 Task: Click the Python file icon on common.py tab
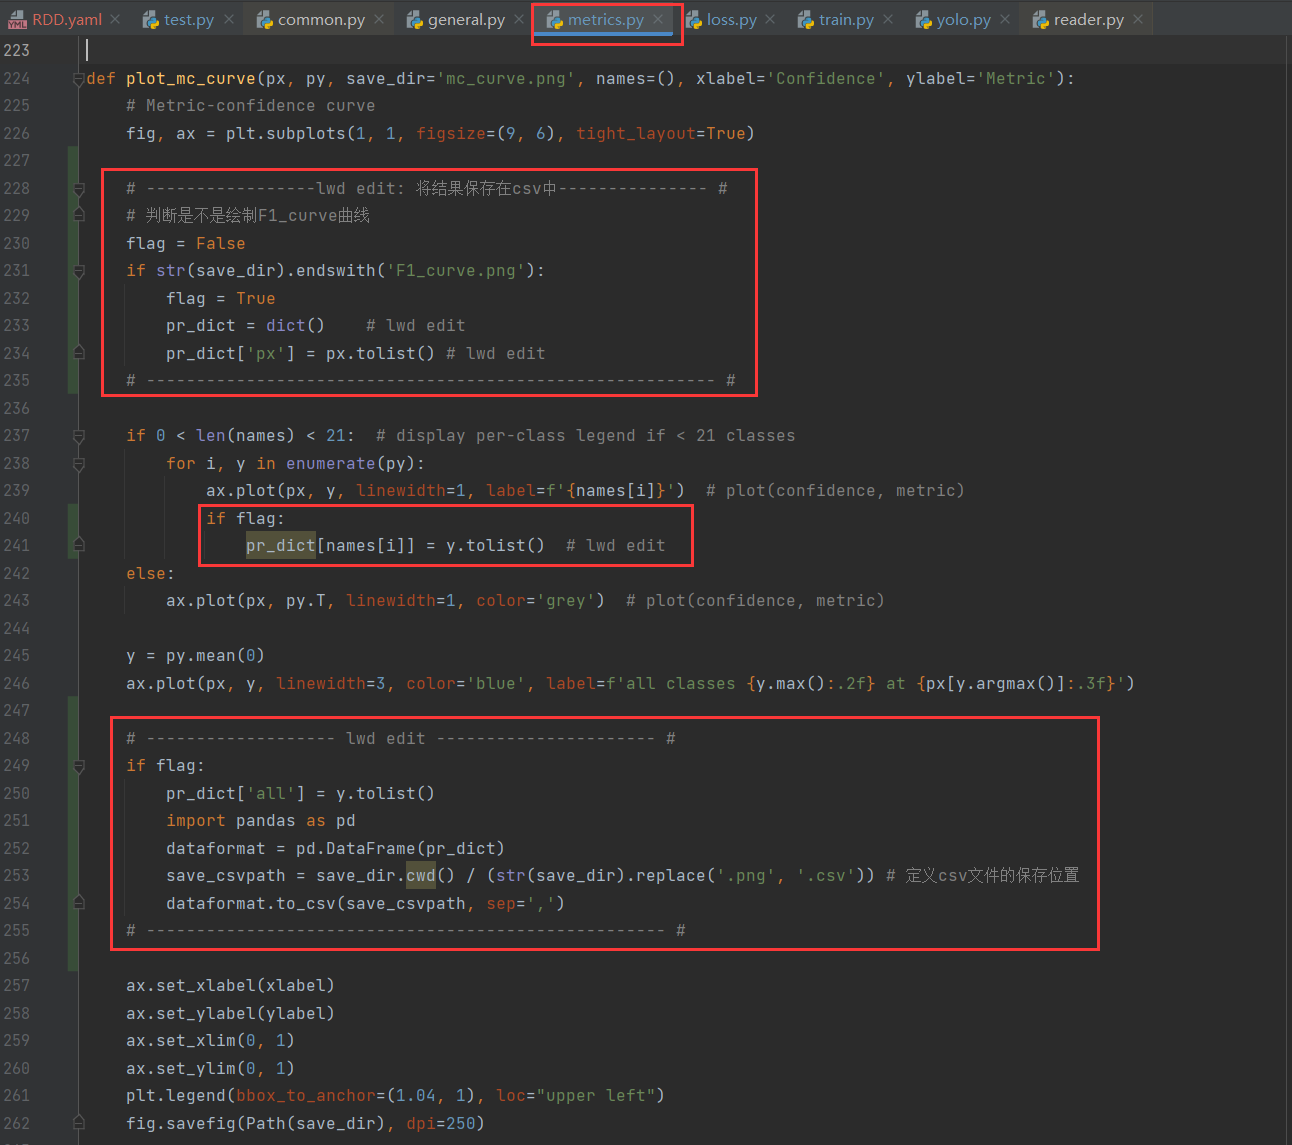click(x=265, y=20)
